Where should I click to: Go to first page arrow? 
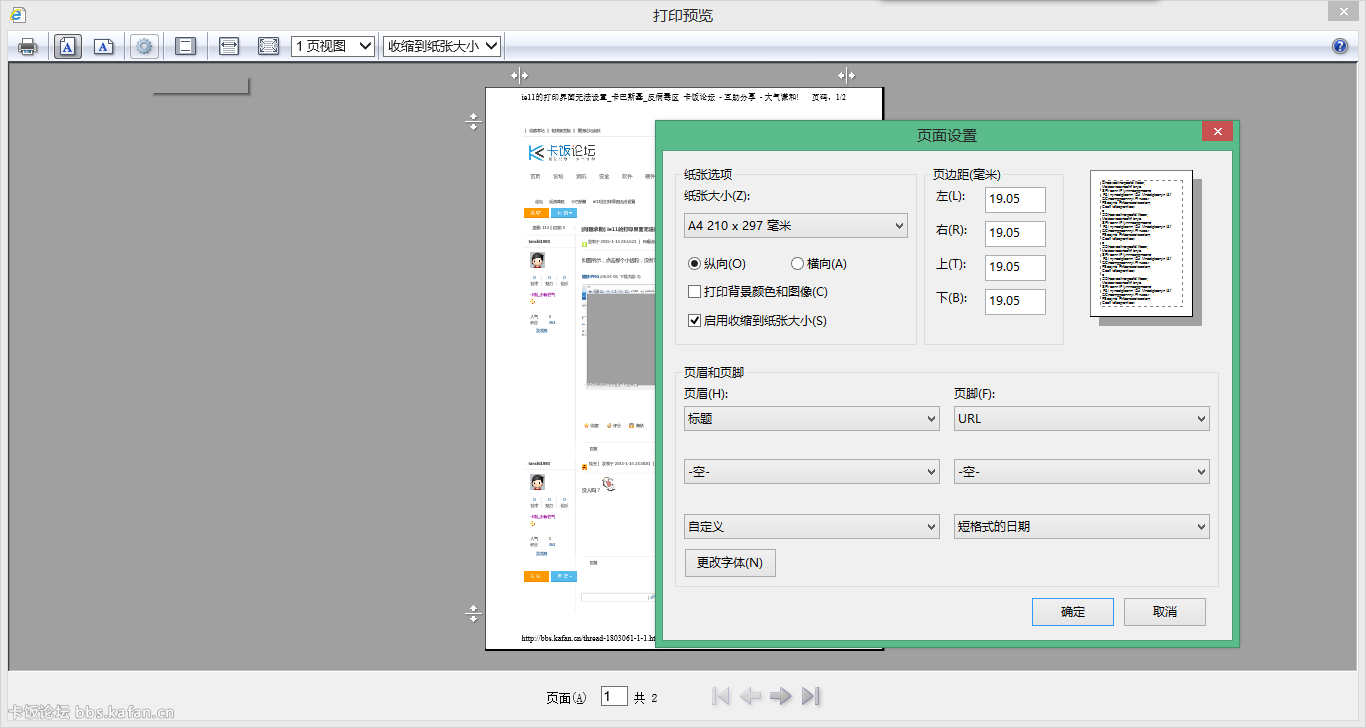720,696
